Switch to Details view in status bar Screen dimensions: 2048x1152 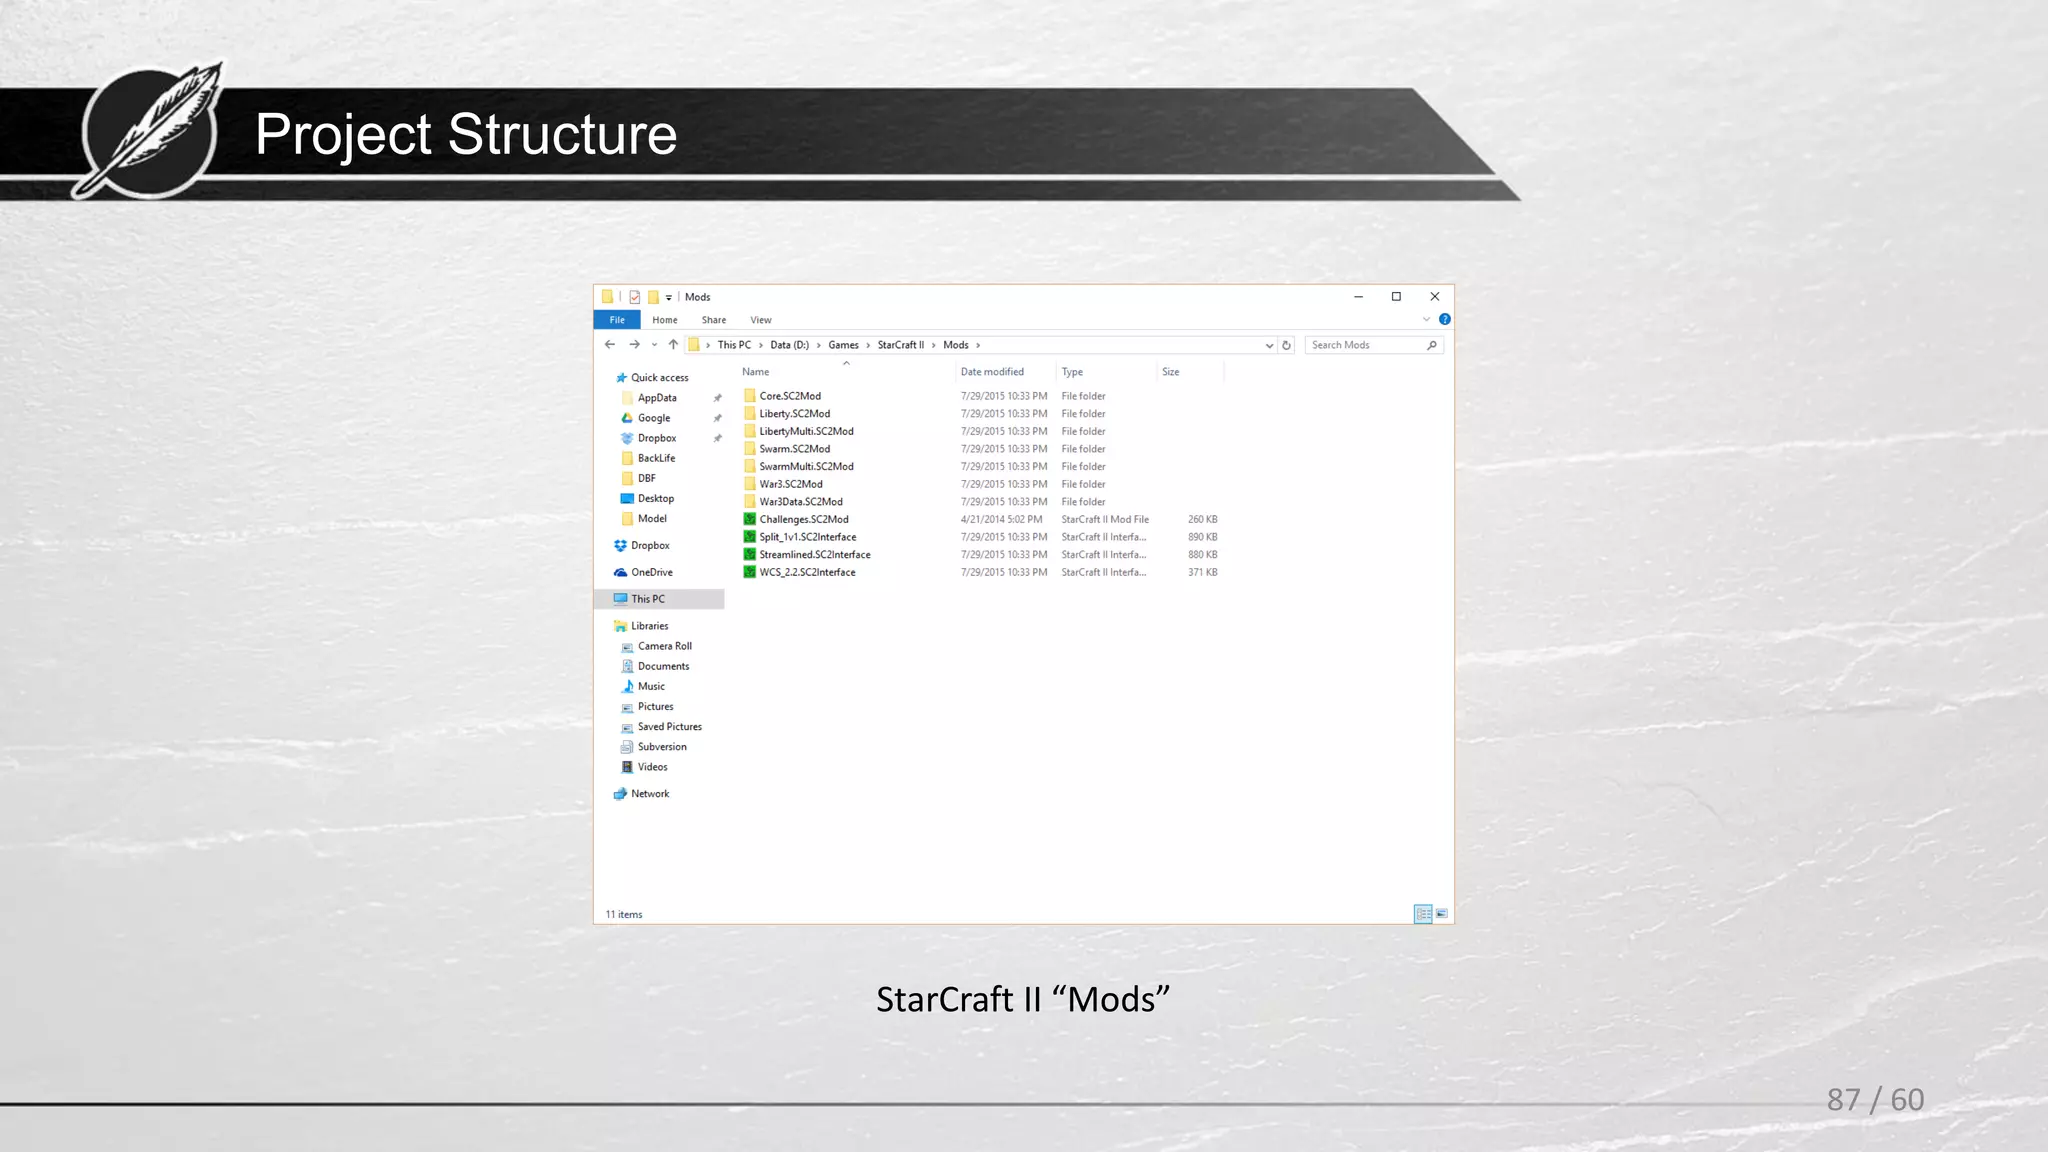pyautogui.click(x=1423, y=914)
